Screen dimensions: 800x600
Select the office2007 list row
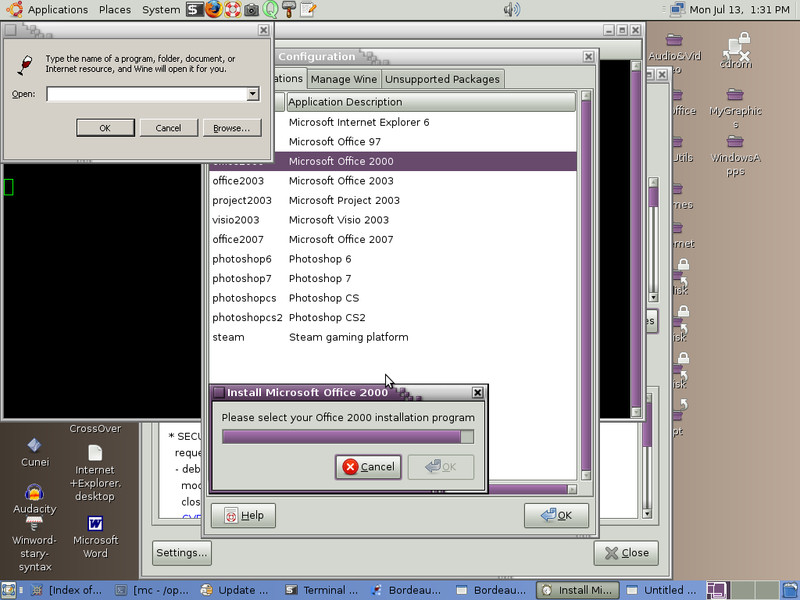pyautogui.click(x=393, y=239)
